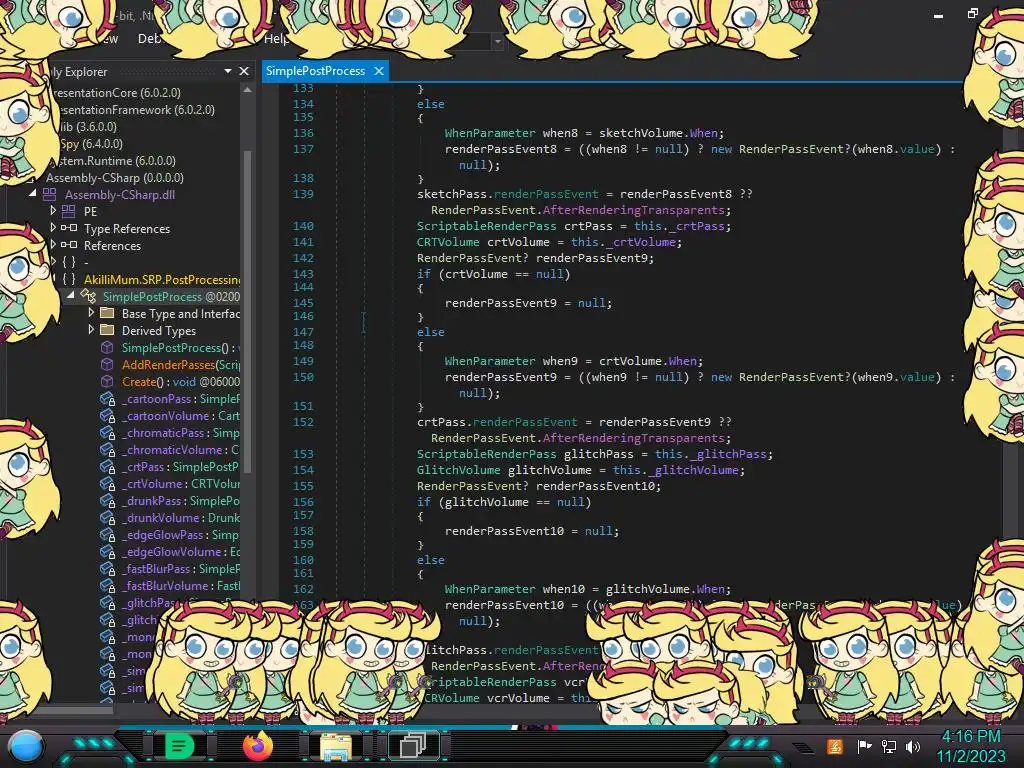Click the Java update tray icon
This screenshot has height=768, width=1024.
pyautogui.click(x=835, y=746)
